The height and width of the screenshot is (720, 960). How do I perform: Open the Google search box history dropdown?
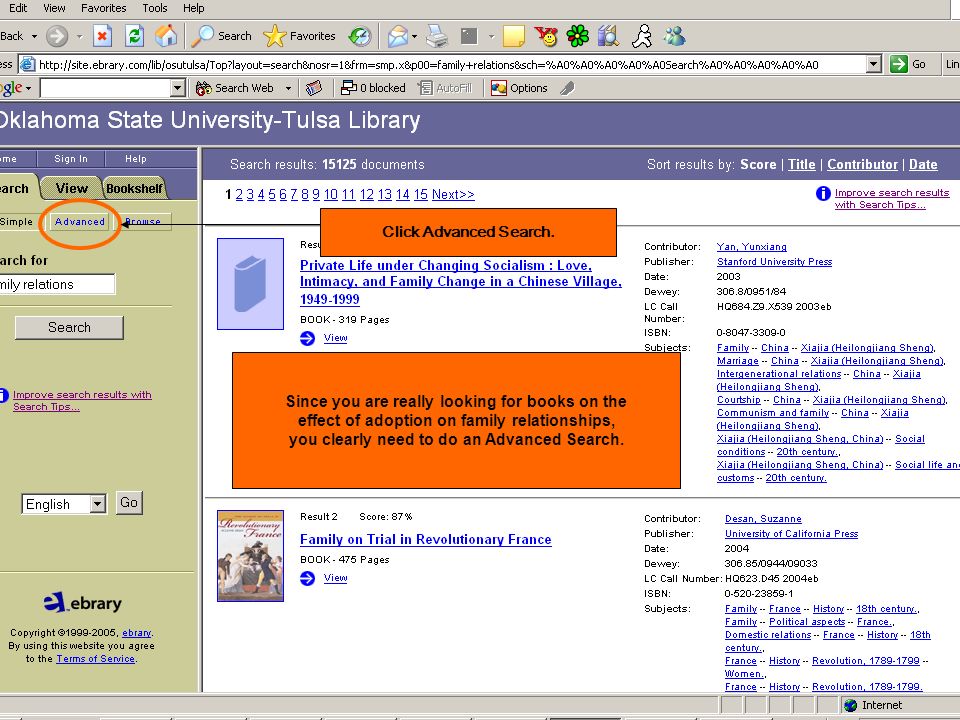178,88
